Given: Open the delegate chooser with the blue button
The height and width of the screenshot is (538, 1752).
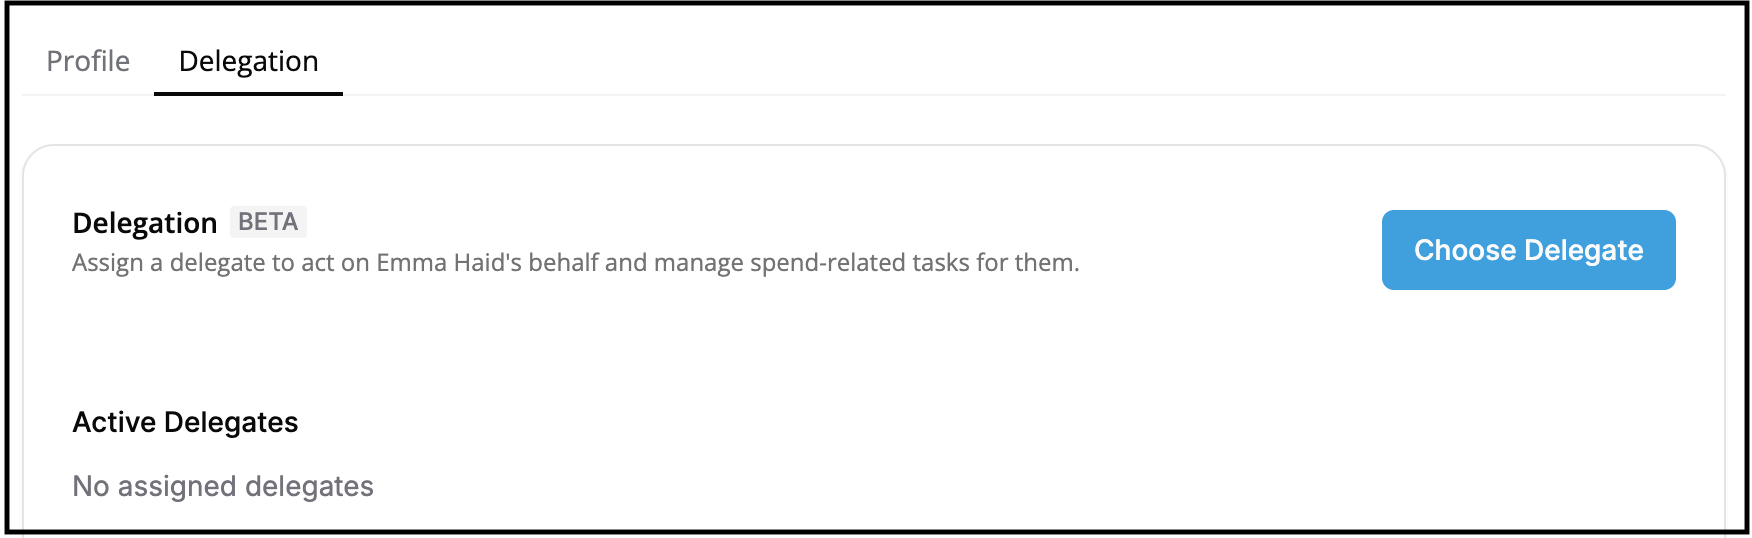Looking at the screenshot, I should coord(1527,250).
